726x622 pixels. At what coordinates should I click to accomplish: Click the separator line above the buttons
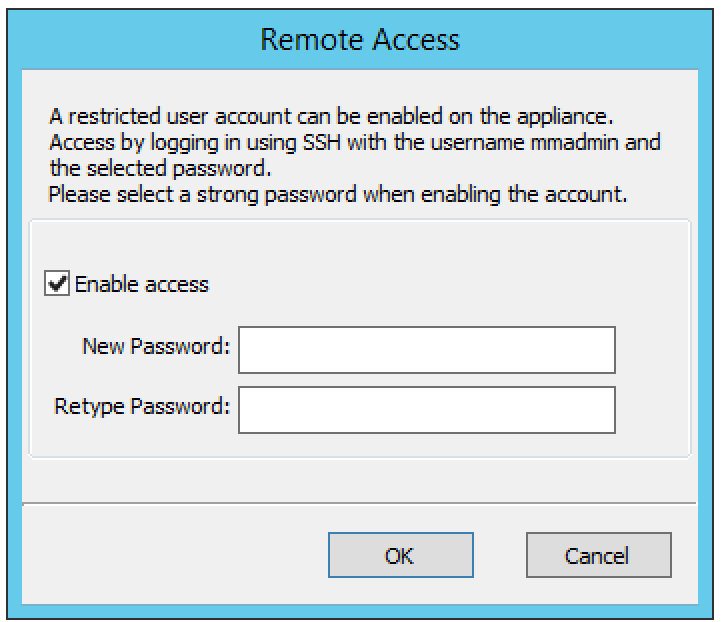(360, 502)
